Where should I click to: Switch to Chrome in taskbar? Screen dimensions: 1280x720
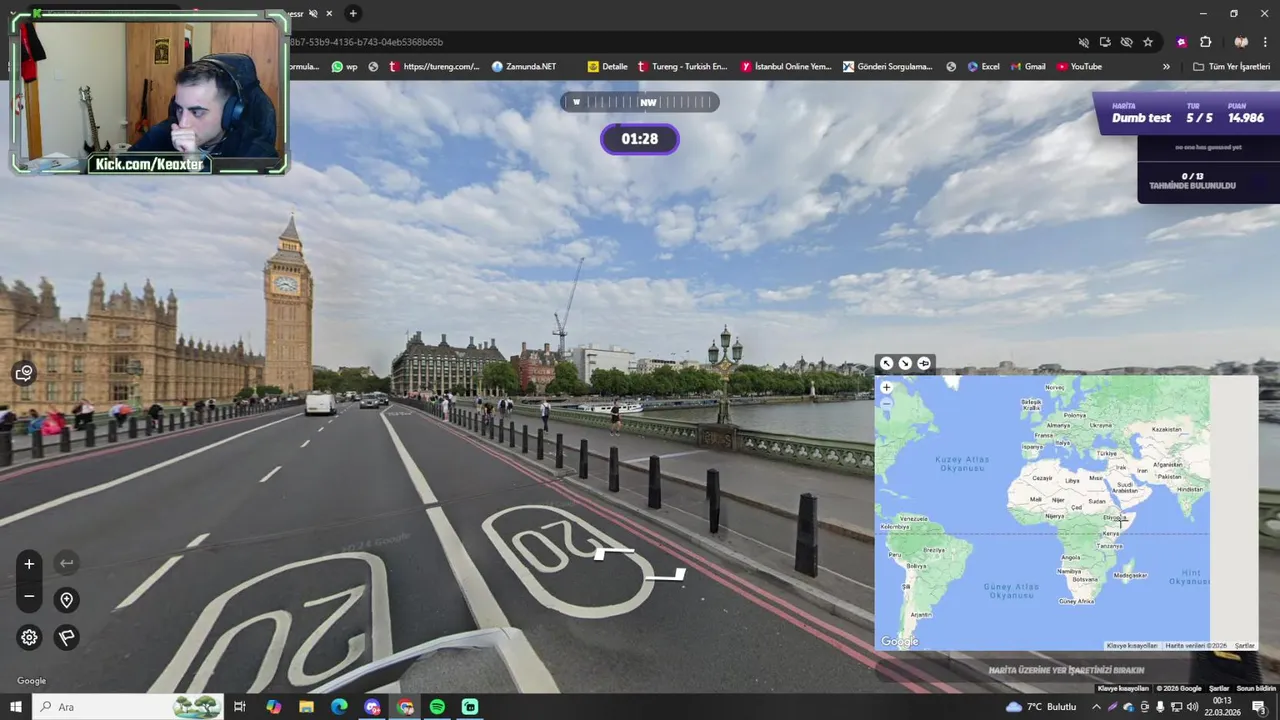405,707
